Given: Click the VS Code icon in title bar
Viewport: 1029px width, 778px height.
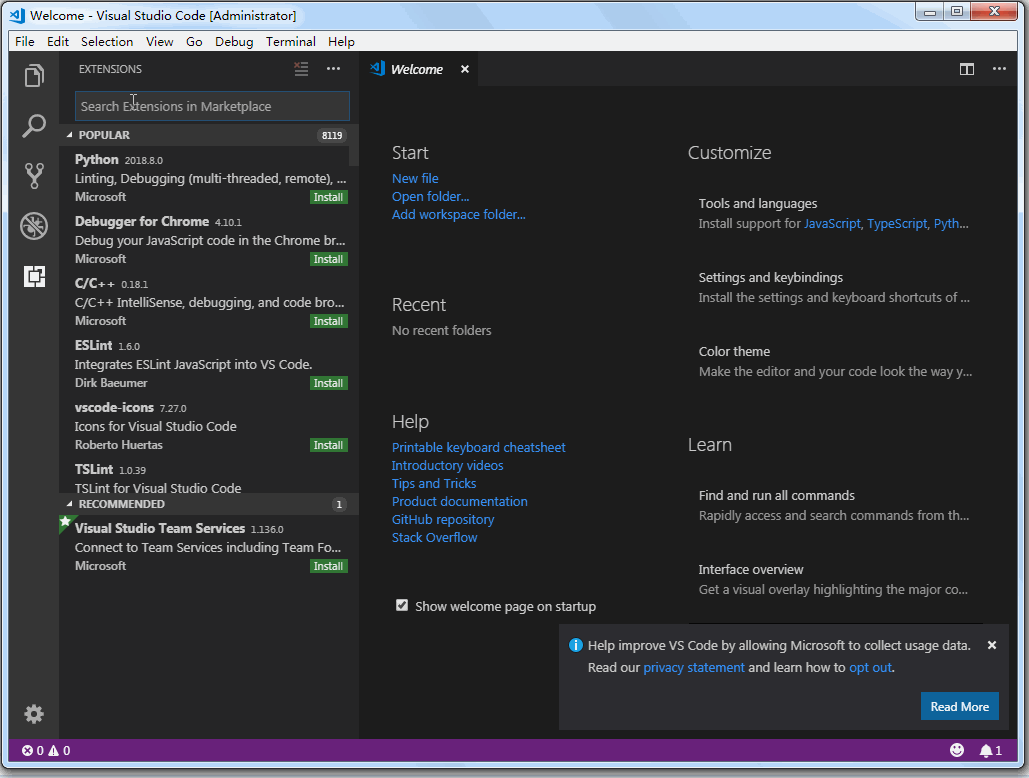Looking at the screenshot, I should 18,15.
